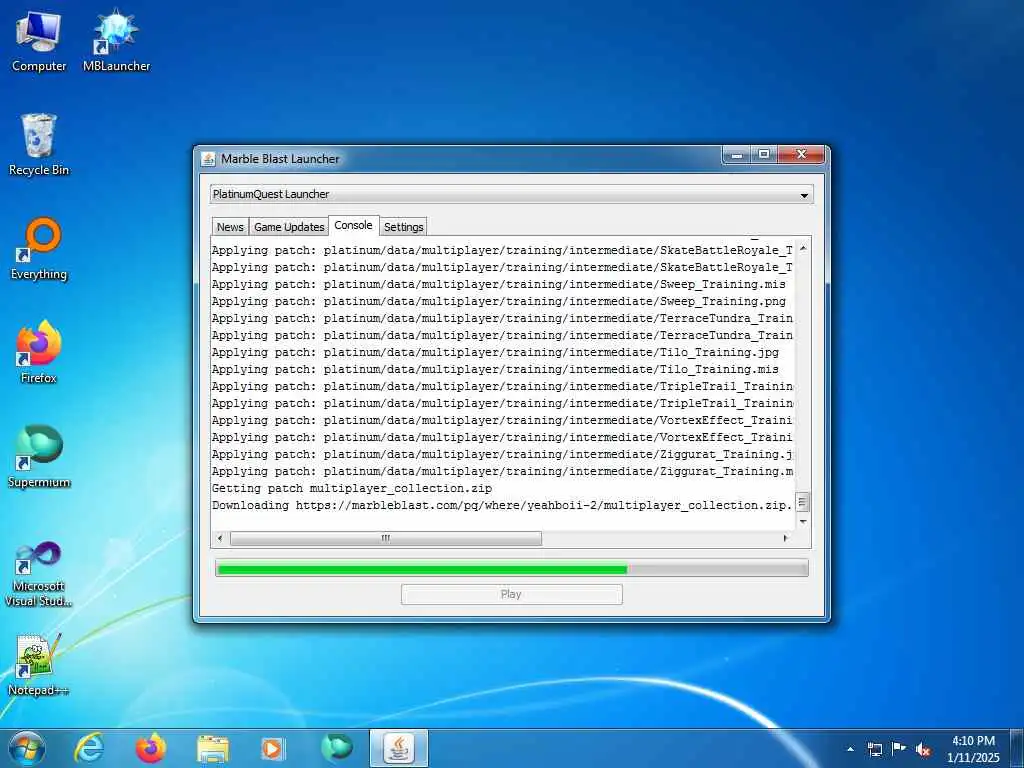Select the MBLauncher desktop shortcut
Screen dimensions: 1024x768
pyautogui.click(x=116, y=41)
